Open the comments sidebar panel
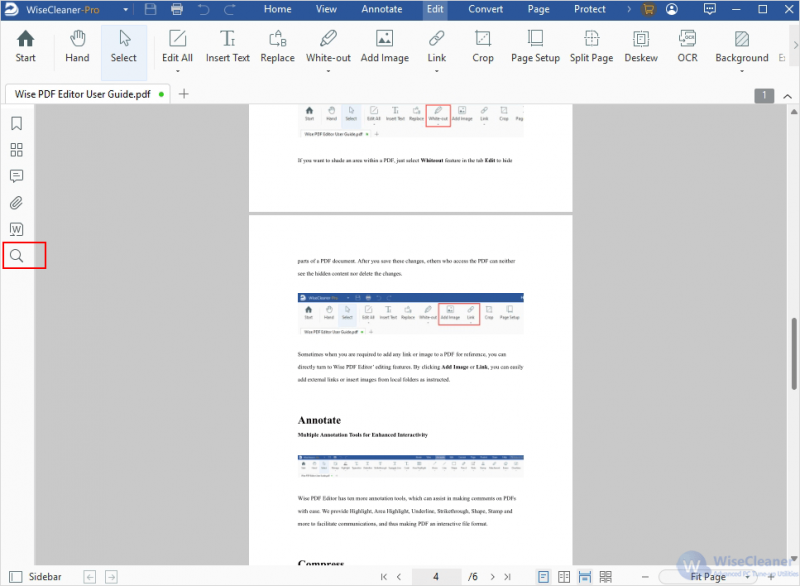 tap(16, 176)
